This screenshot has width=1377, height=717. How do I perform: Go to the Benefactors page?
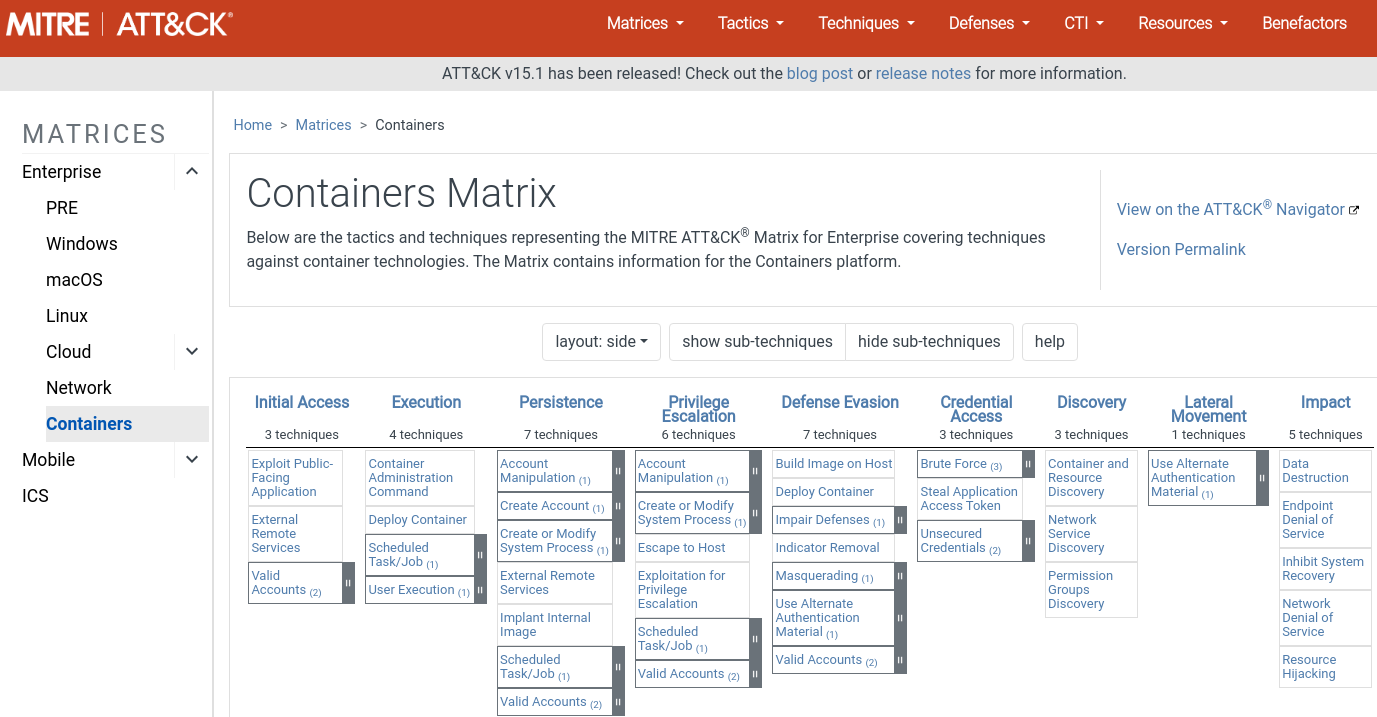point(1304,23)
